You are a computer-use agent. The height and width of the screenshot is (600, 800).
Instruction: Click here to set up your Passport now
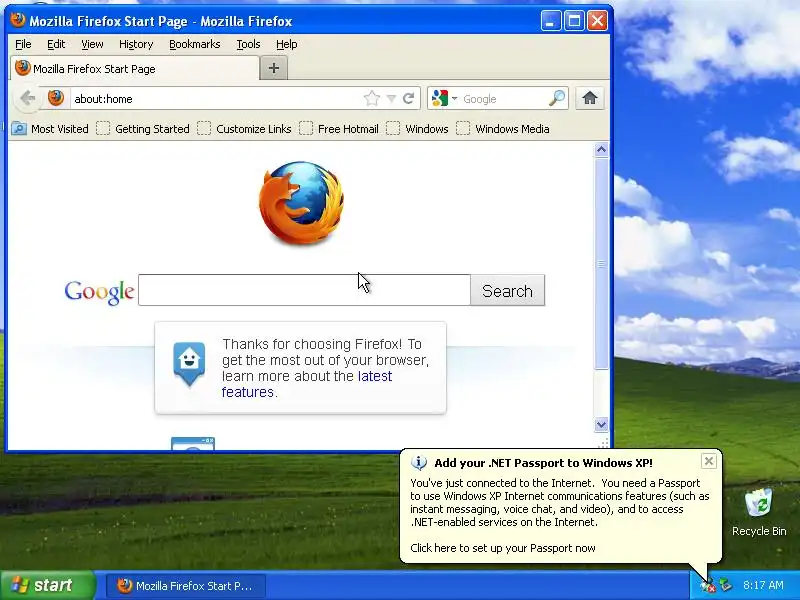point(503,548)
